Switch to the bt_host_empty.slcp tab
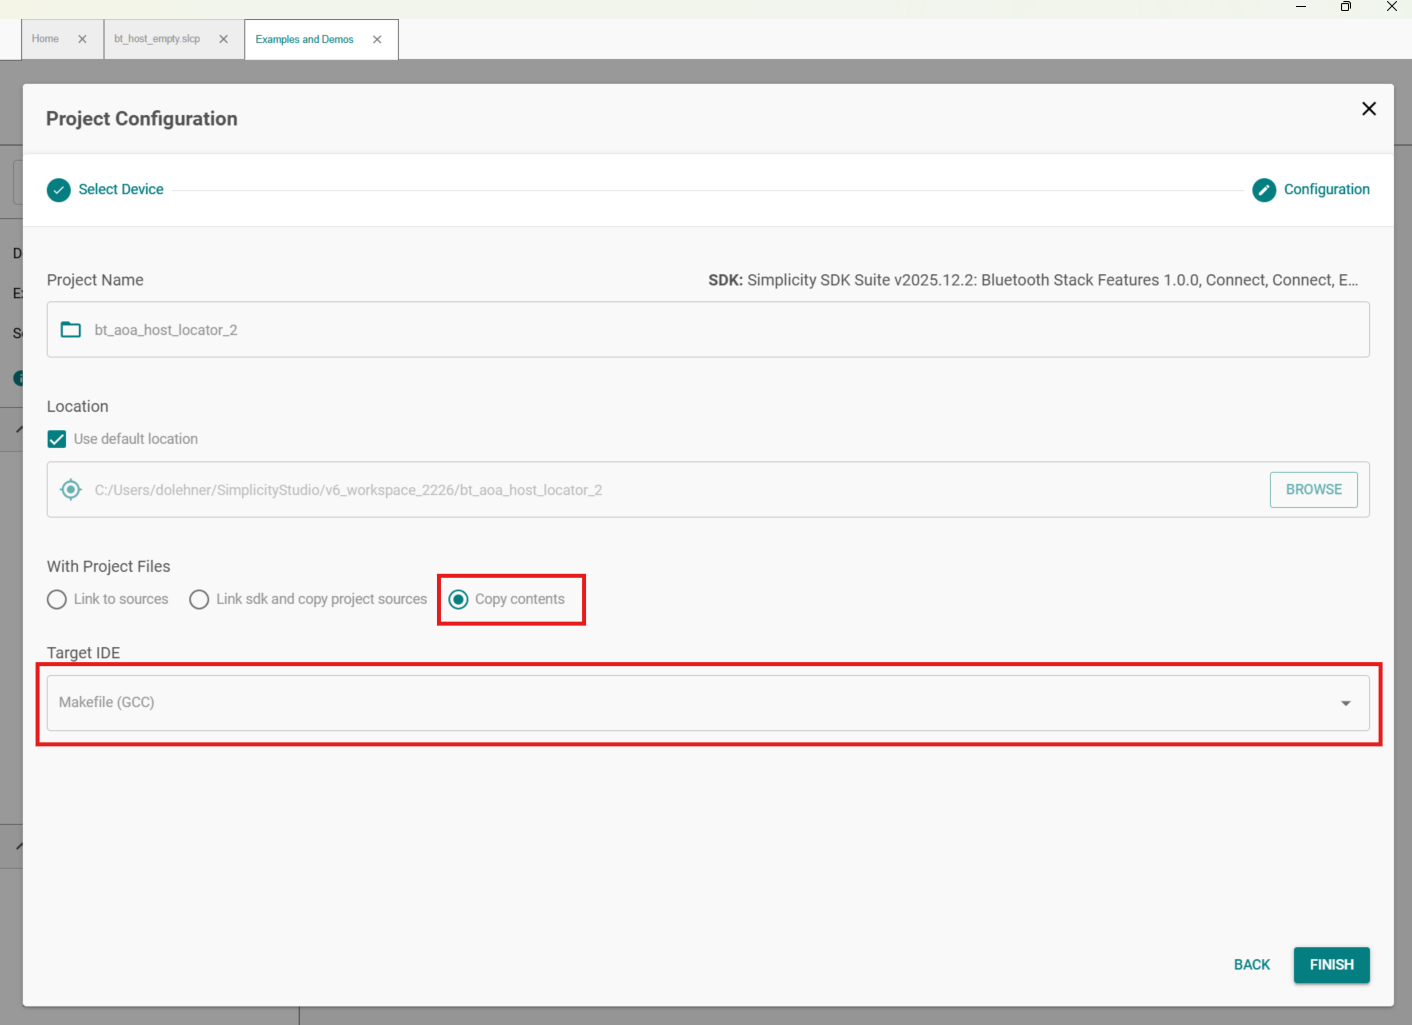Image resolution: width=1412 pixels, height=1025 pixels. pos(157,39)
